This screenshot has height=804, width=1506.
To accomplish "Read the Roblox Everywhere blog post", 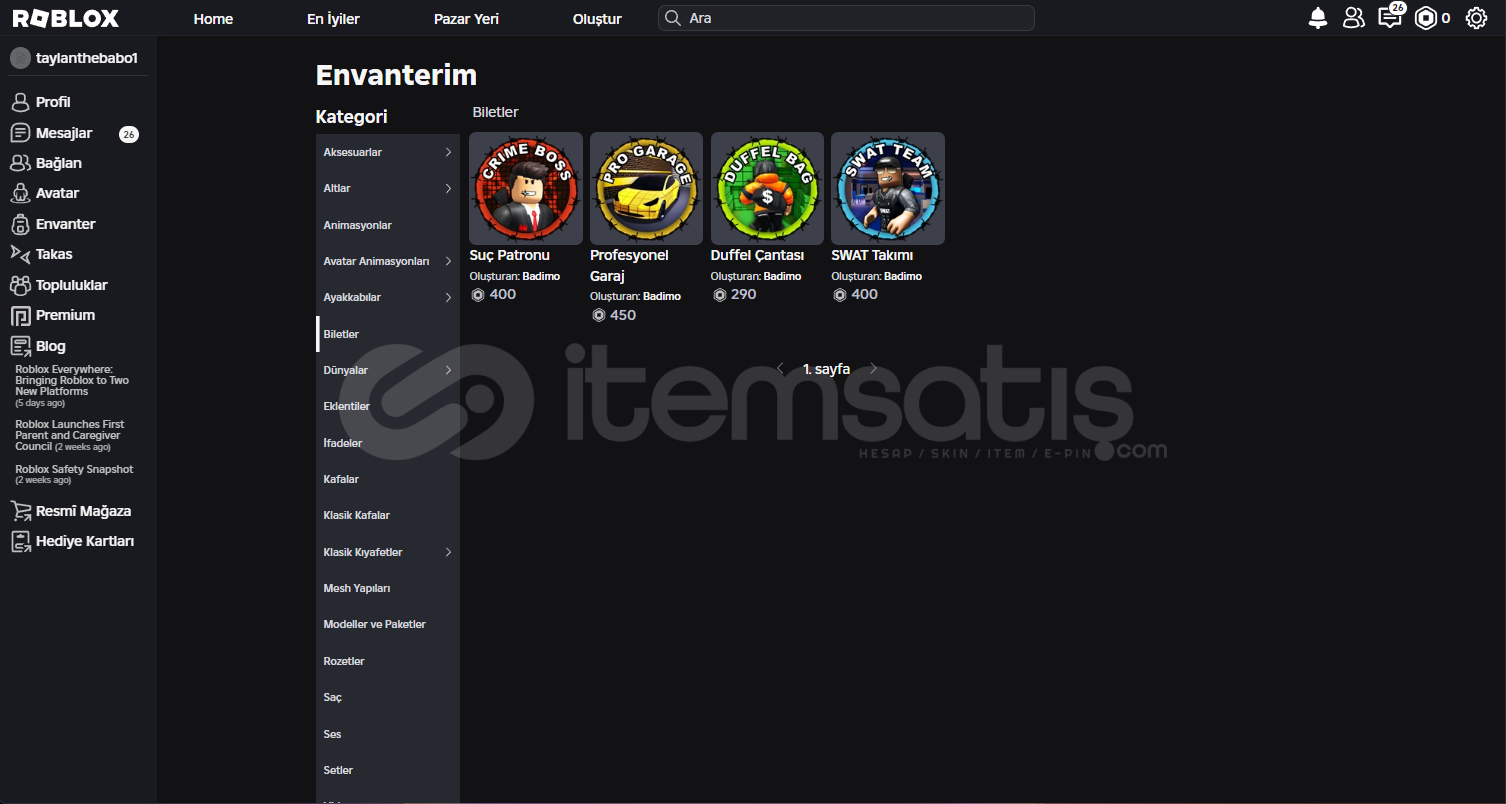I will pyautogui.click(x=72, y=386).
